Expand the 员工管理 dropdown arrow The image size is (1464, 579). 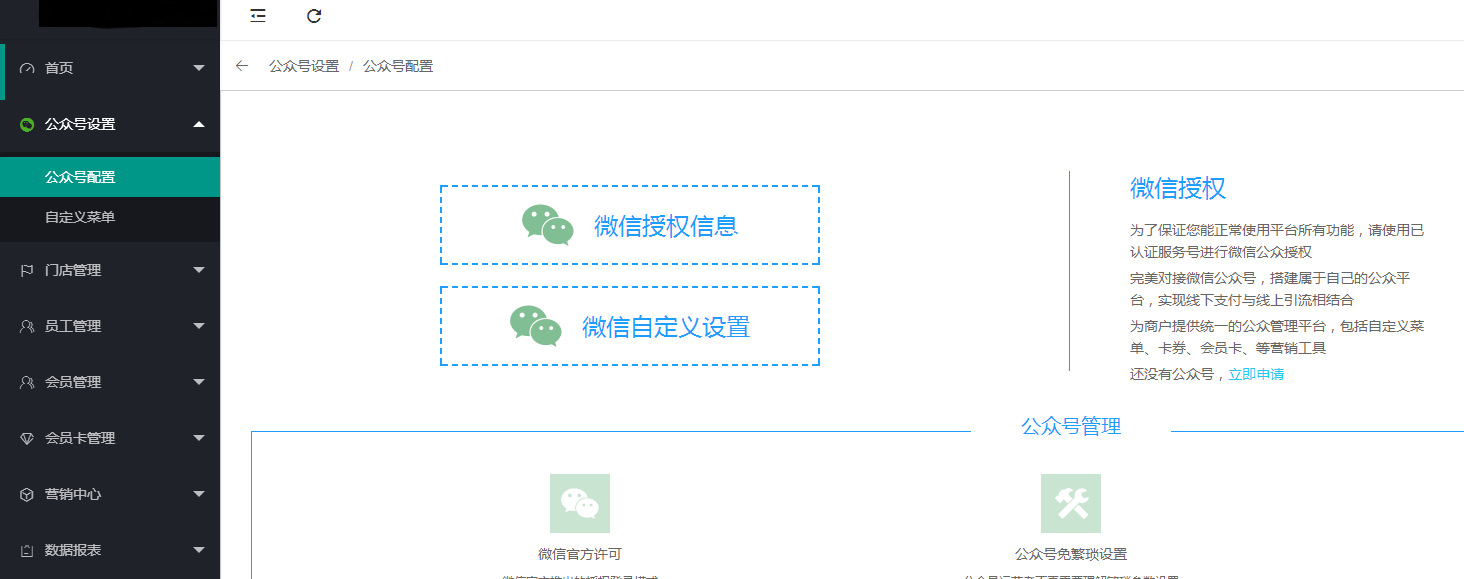click(199, 326)
